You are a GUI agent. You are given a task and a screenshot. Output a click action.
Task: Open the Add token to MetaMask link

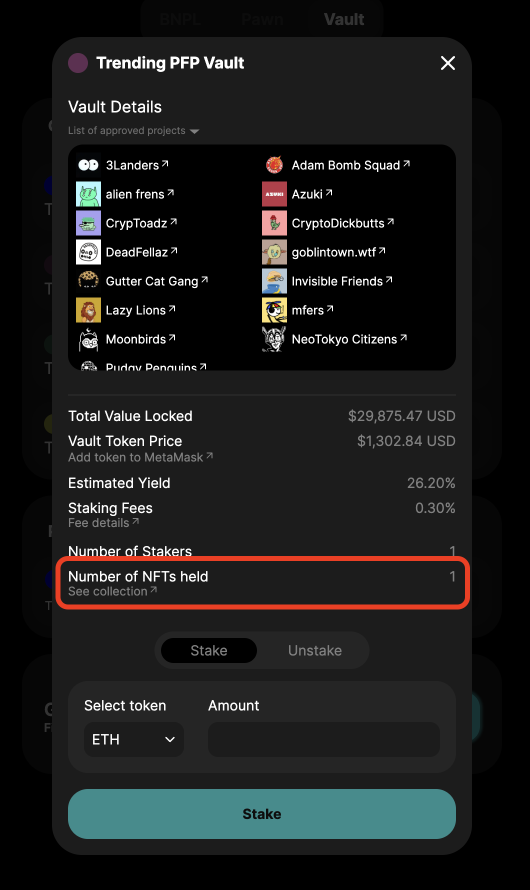click(140, 457)
